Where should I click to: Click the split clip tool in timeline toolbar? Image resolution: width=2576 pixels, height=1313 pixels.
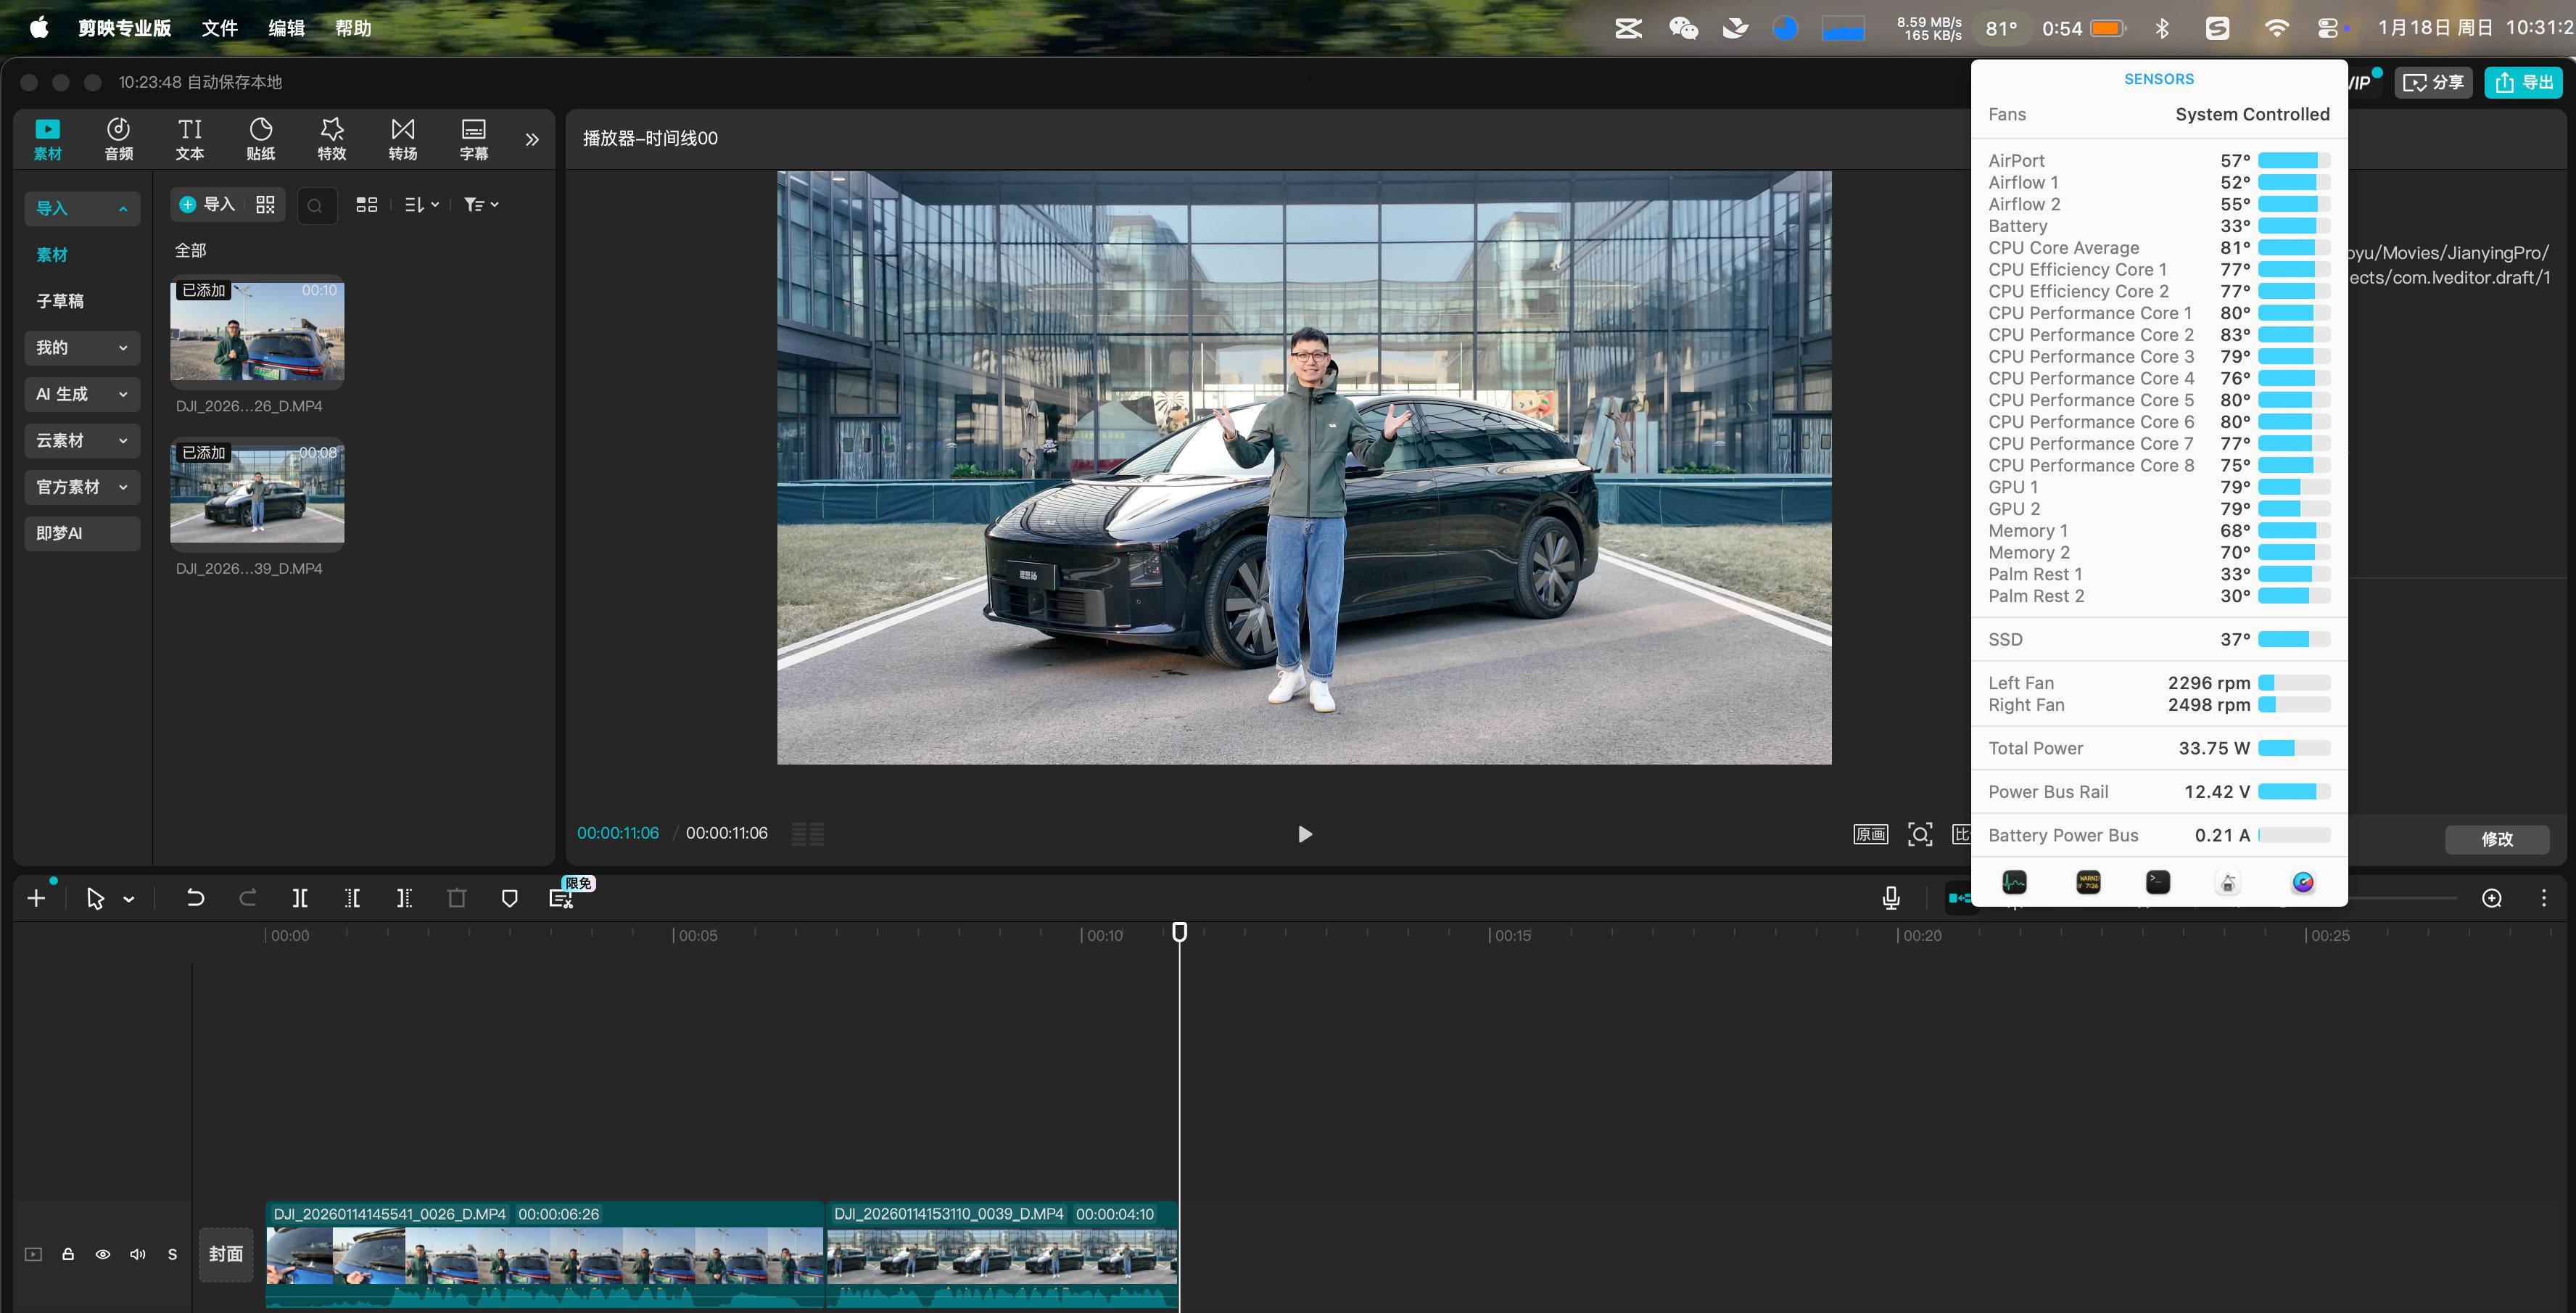pyautogui.click(x=299, y=898)
